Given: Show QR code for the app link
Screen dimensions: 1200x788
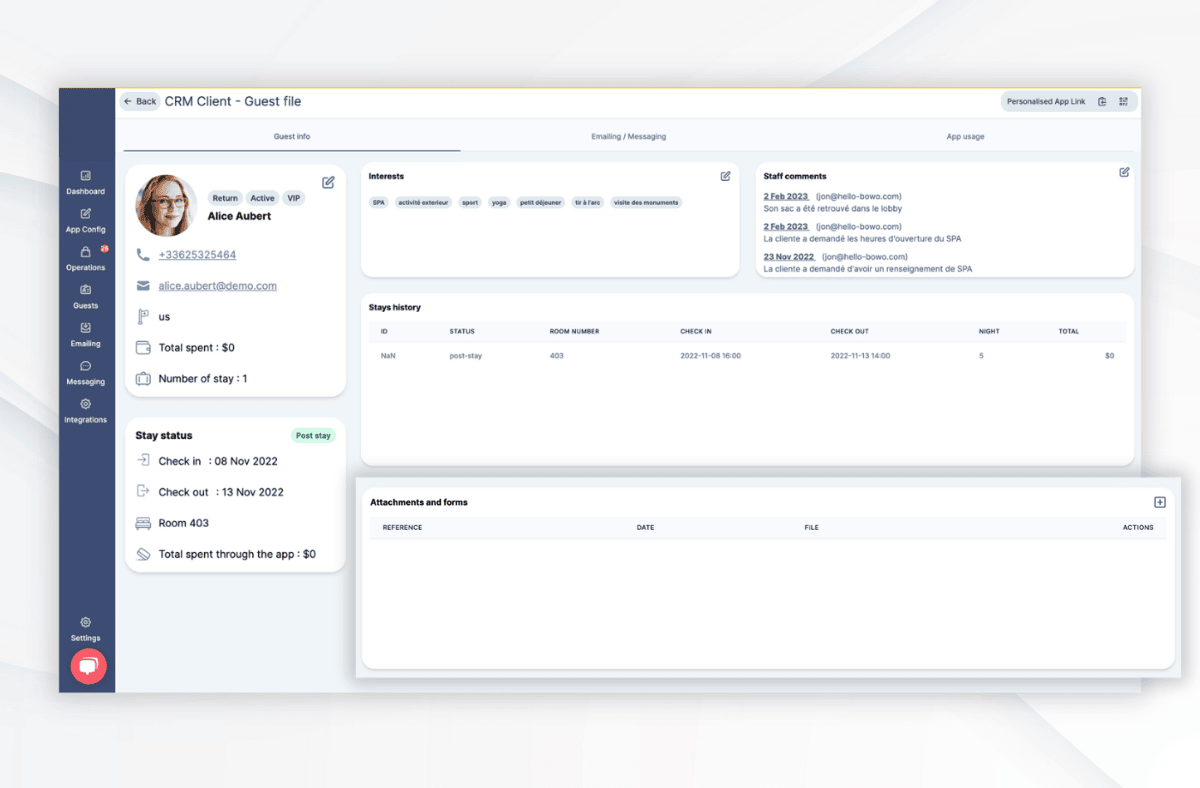Looking at the screenshot, I should (x=1123, y=102).
